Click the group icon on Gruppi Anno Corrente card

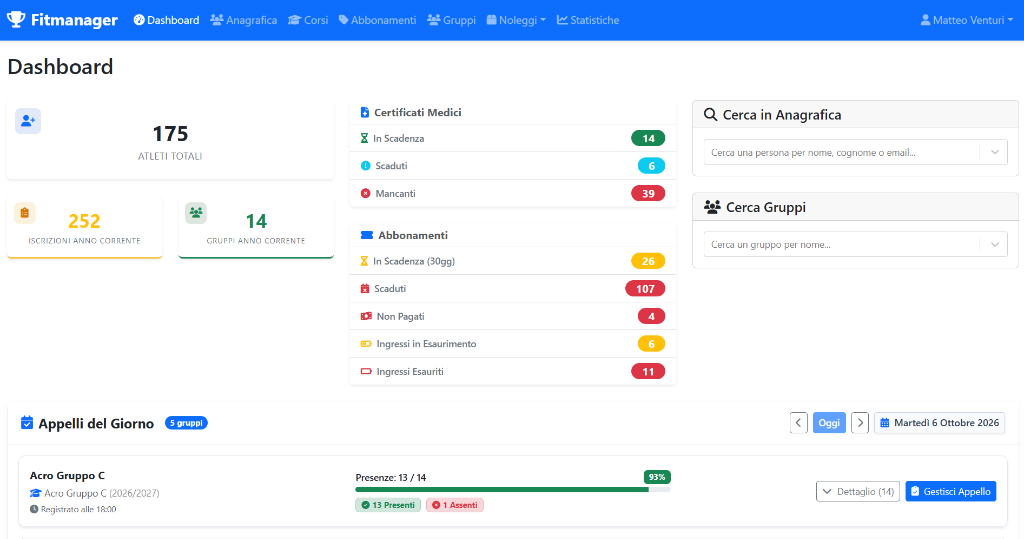[196, 213]
